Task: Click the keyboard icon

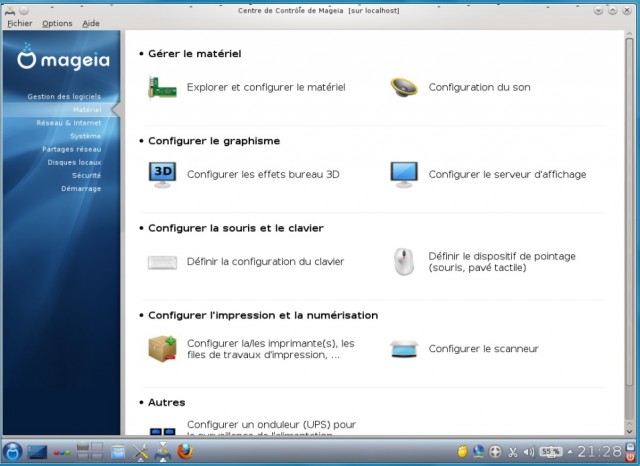Action: (x=162, y=262)
